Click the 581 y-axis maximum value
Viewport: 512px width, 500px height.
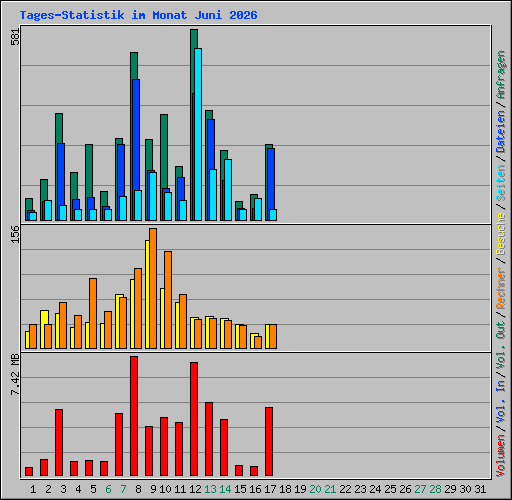point(15,36)
